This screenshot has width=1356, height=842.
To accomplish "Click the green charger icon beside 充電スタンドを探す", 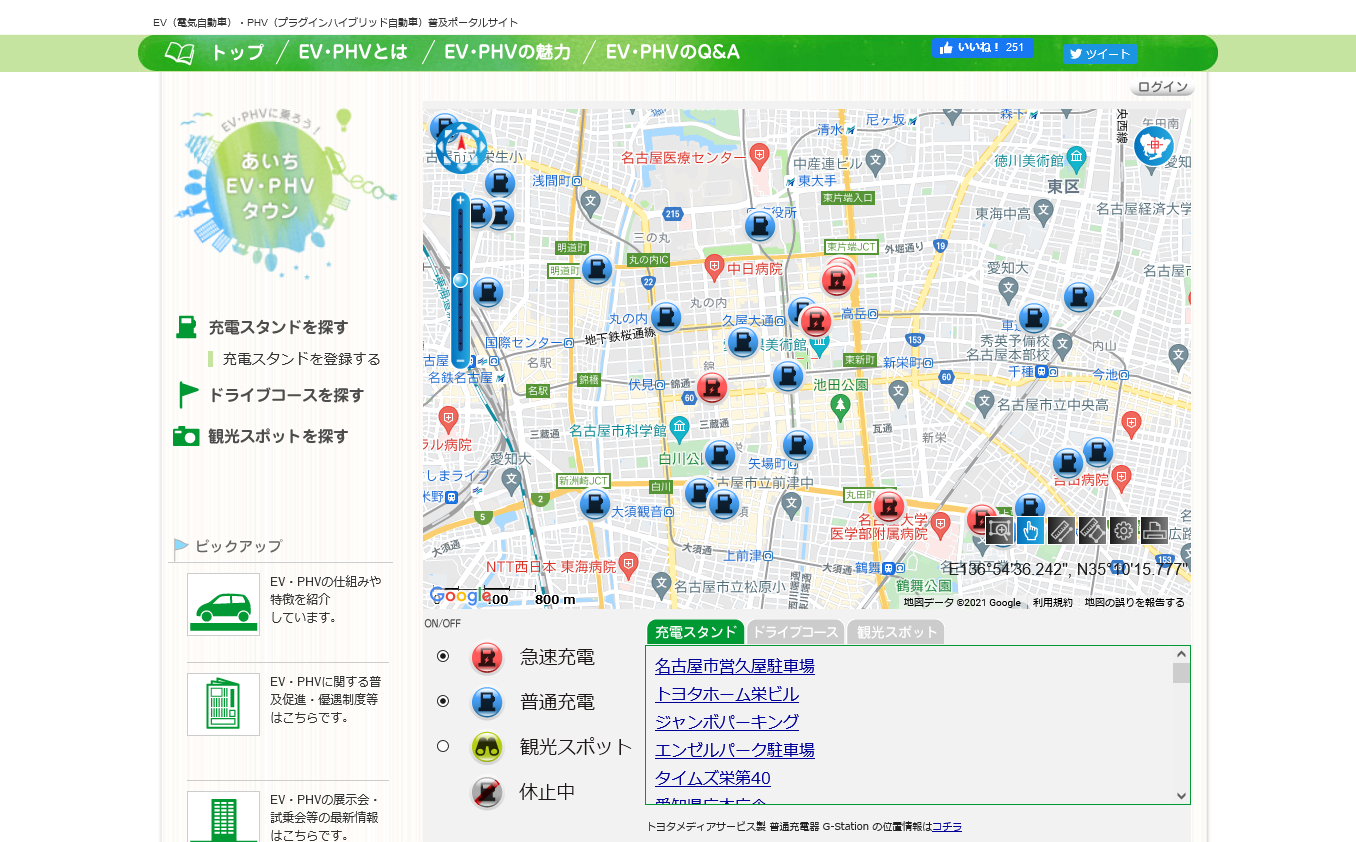I will click(x=186, y=327).
